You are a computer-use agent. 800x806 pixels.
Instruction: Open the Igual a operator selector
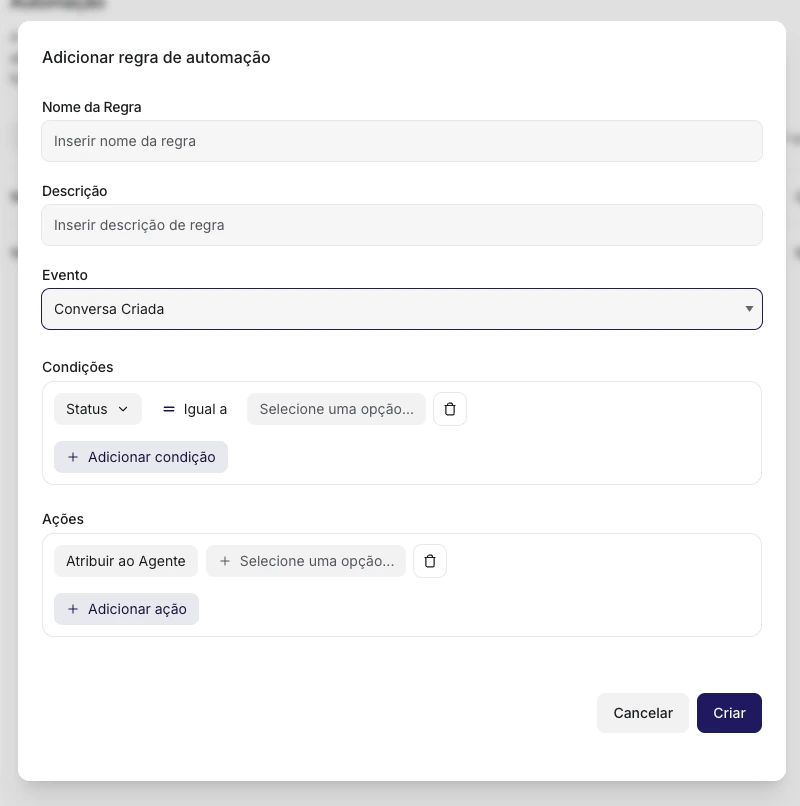pos(194,409)
